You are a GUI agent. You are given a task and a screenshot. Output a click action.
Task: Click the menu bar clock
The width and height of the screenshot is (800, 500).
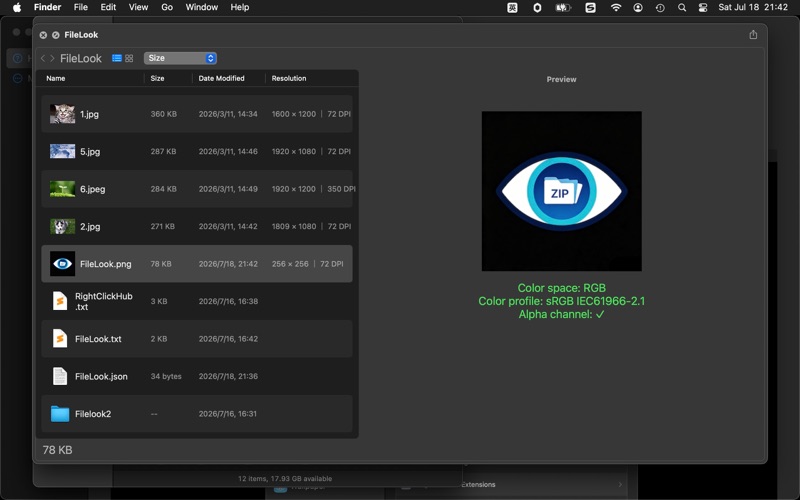[753, 7]
